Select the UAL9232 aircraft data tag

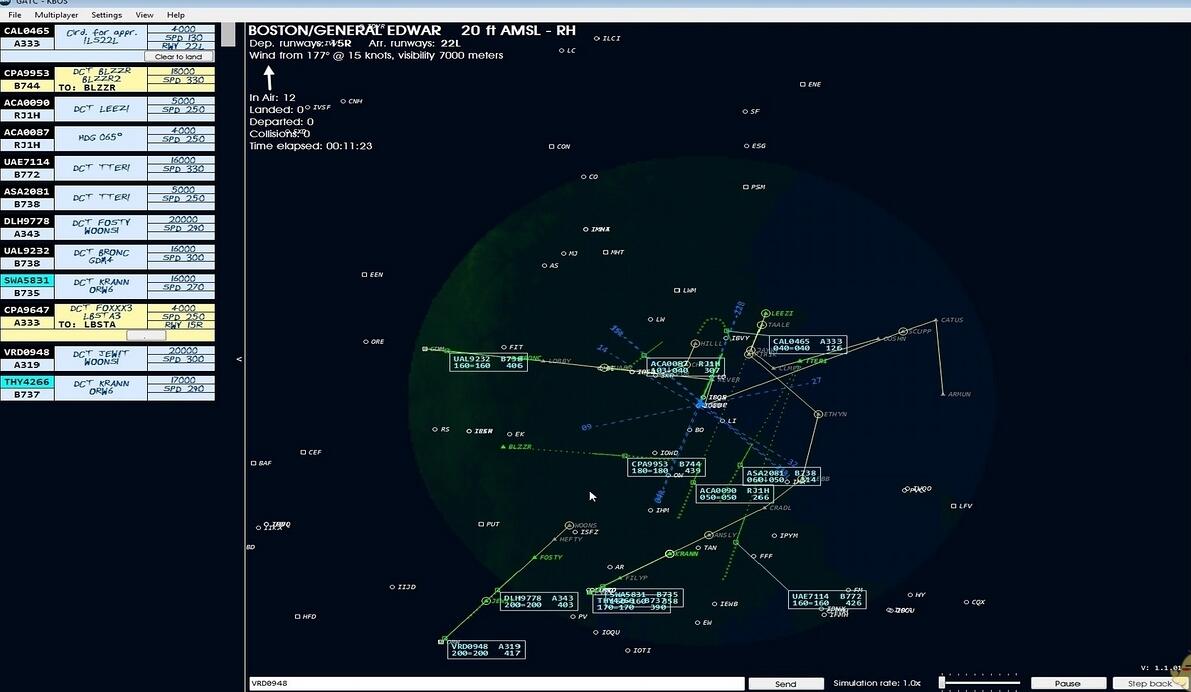489,362
